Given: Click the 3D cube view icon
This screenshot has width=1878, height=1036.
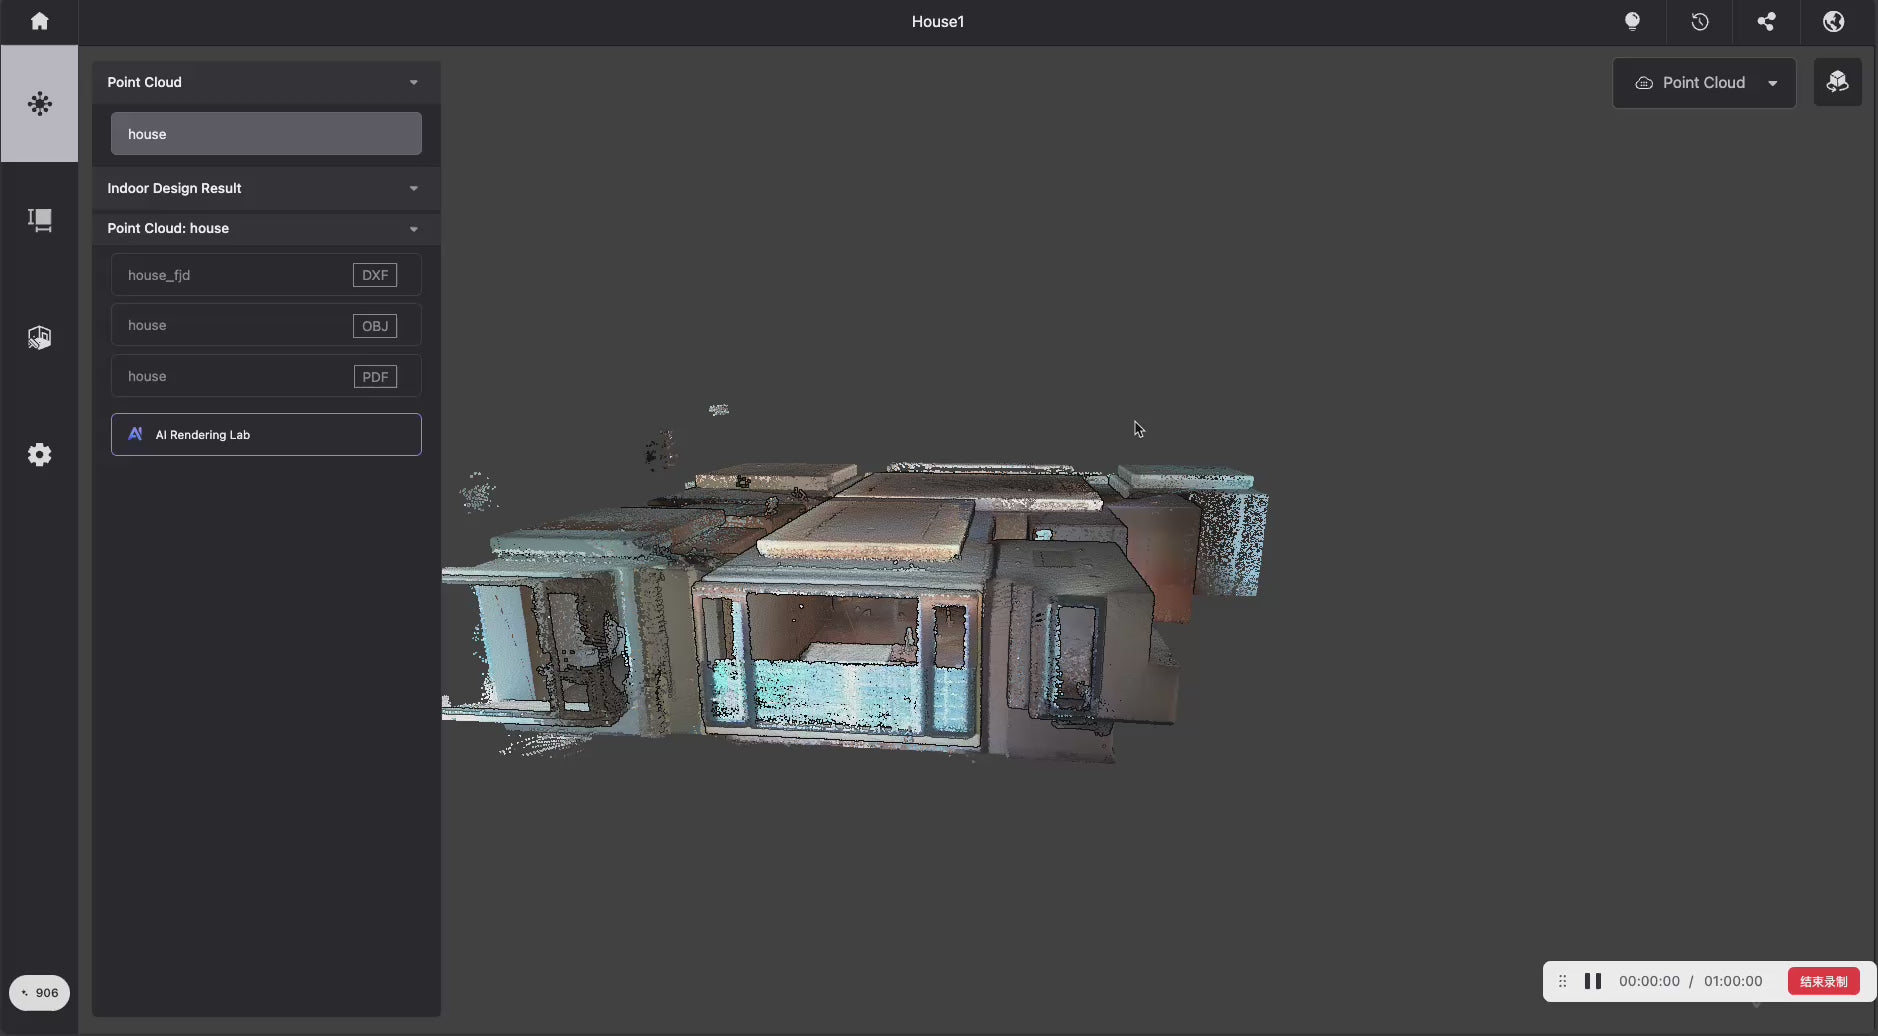Looking at the screenshot, I should coord(1837,82).
